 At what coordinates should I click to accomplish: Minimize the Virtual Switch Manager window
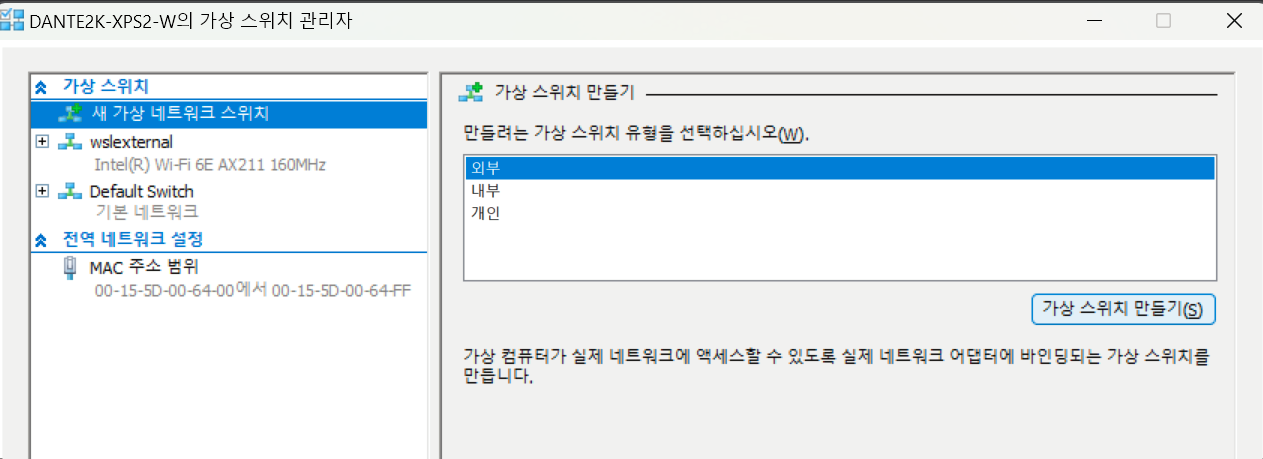pos(1093,20)
